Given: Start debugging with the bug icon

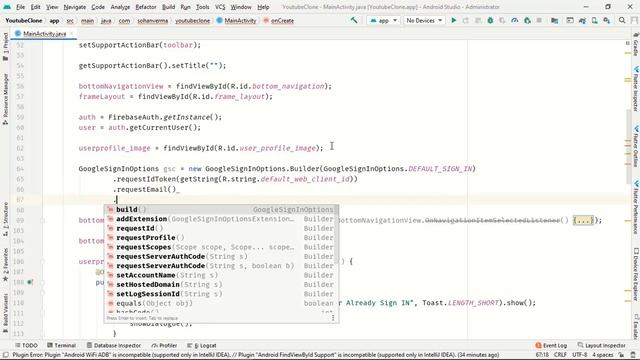Looking at the screenshot, I should pyautogui.click(x=490, y=20).
